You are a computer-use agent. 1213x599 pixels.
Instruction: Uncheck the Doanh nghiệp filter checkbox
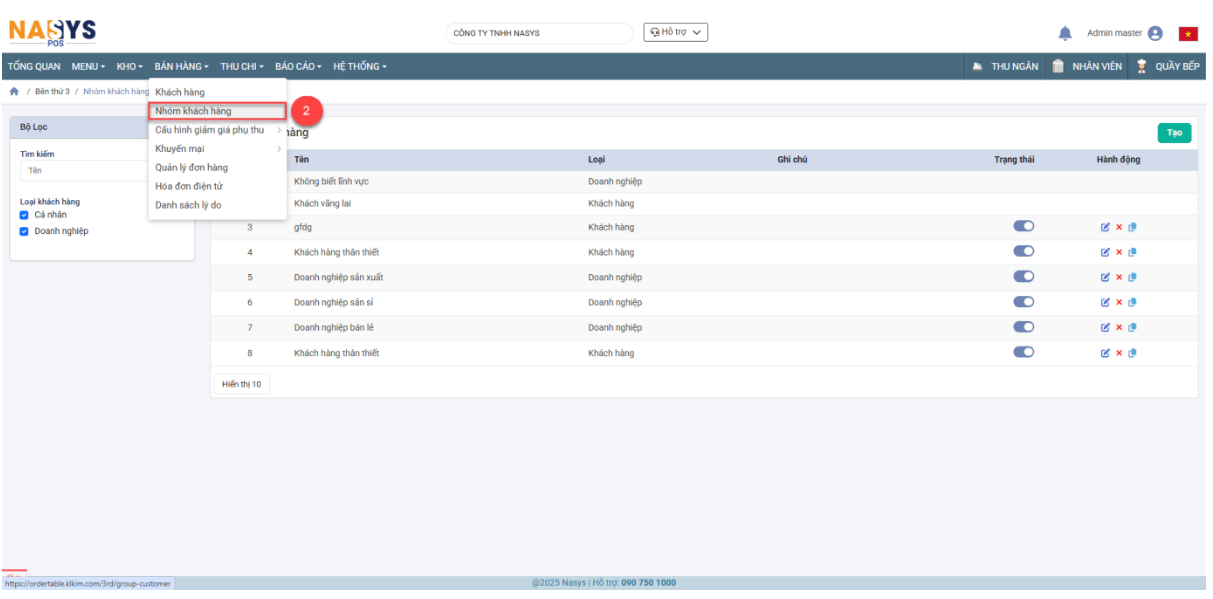26,231
